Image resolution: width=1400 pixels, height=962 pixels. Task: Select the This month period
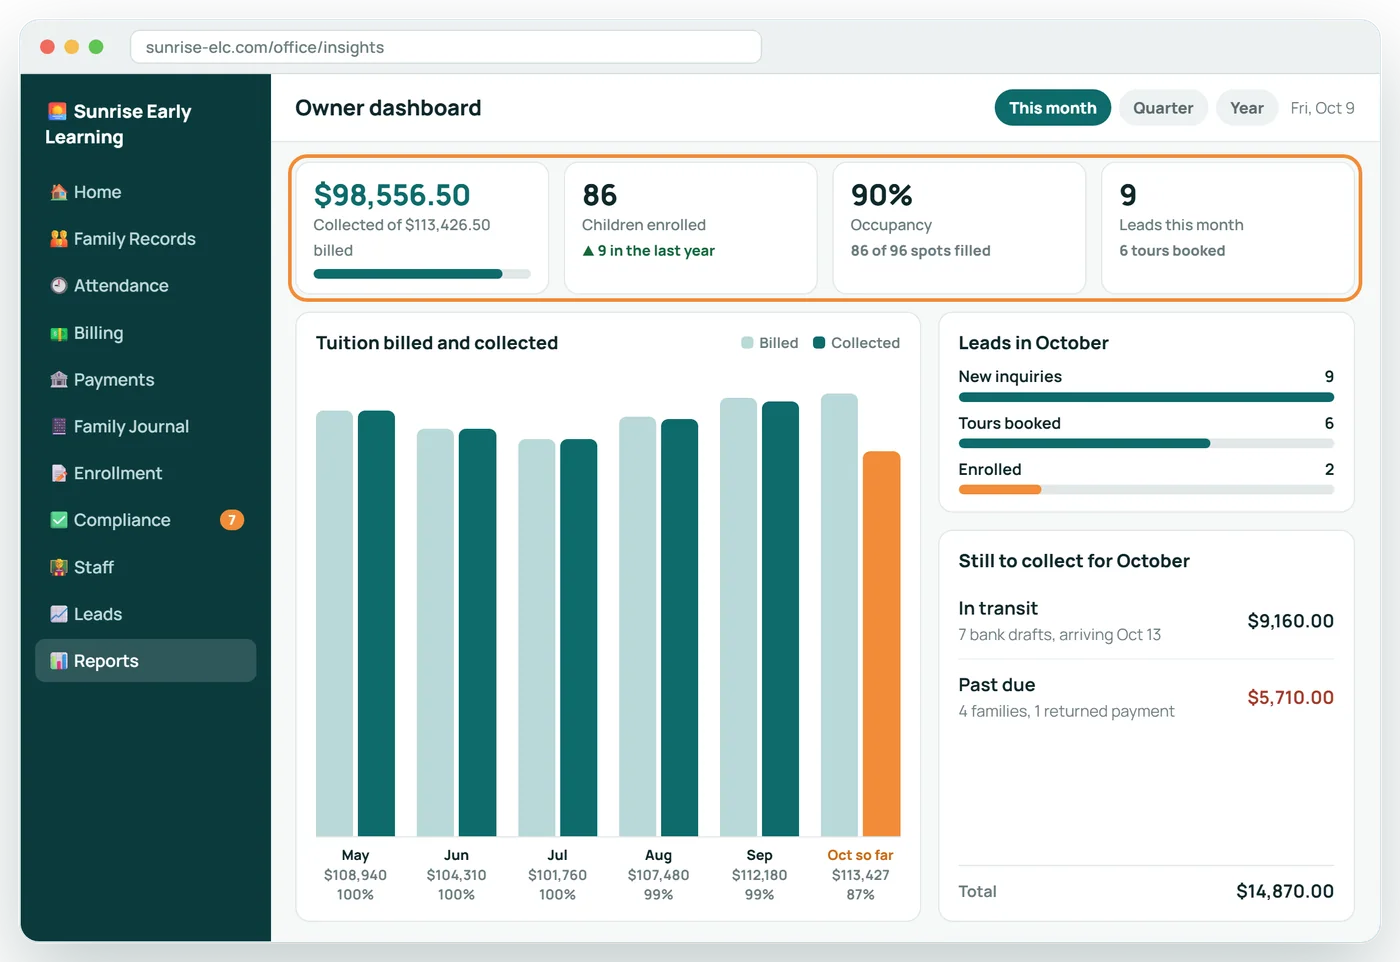[1052, 108]
